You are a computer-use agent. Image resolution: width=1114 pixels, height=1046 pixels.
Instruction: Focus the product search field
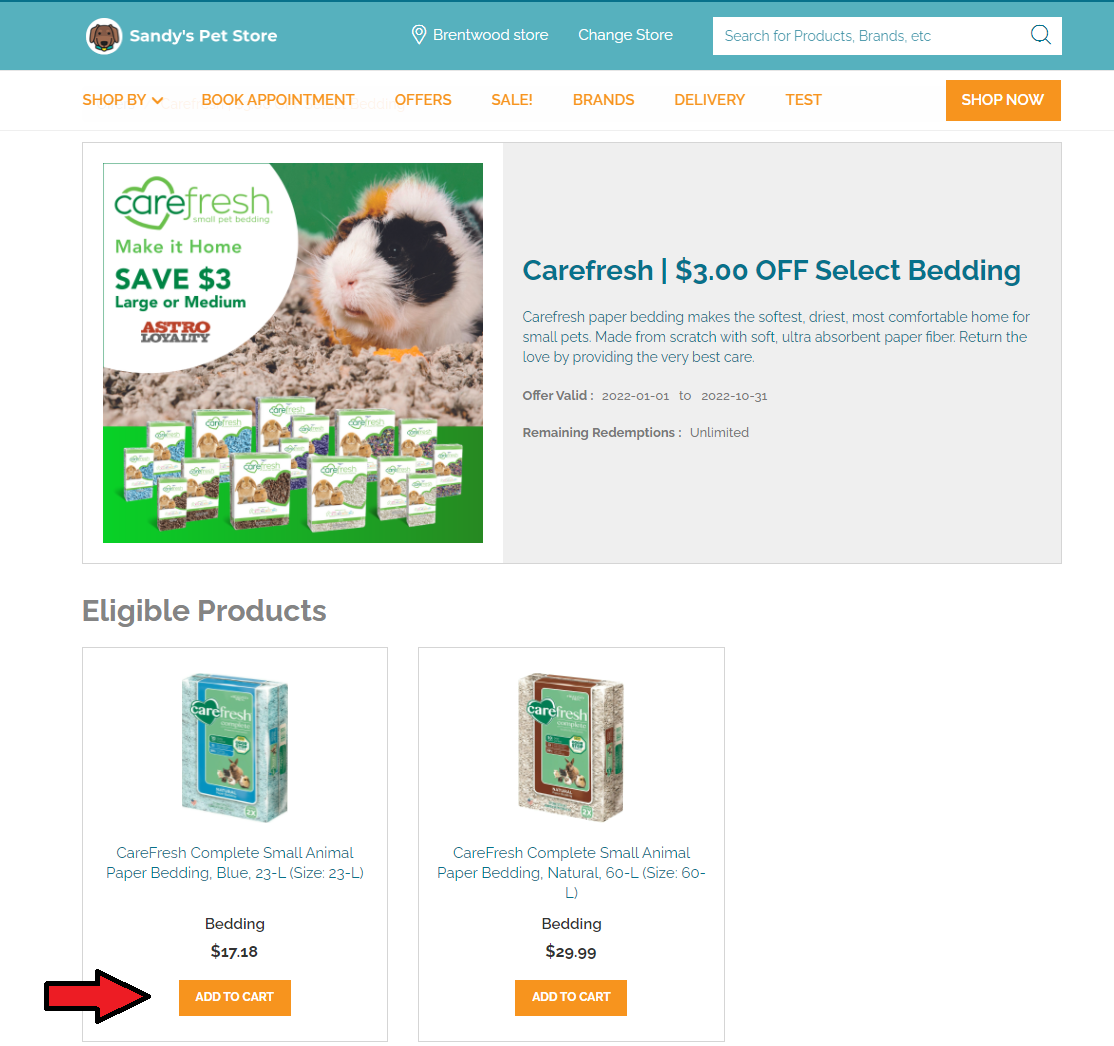[x=870, y=36]
